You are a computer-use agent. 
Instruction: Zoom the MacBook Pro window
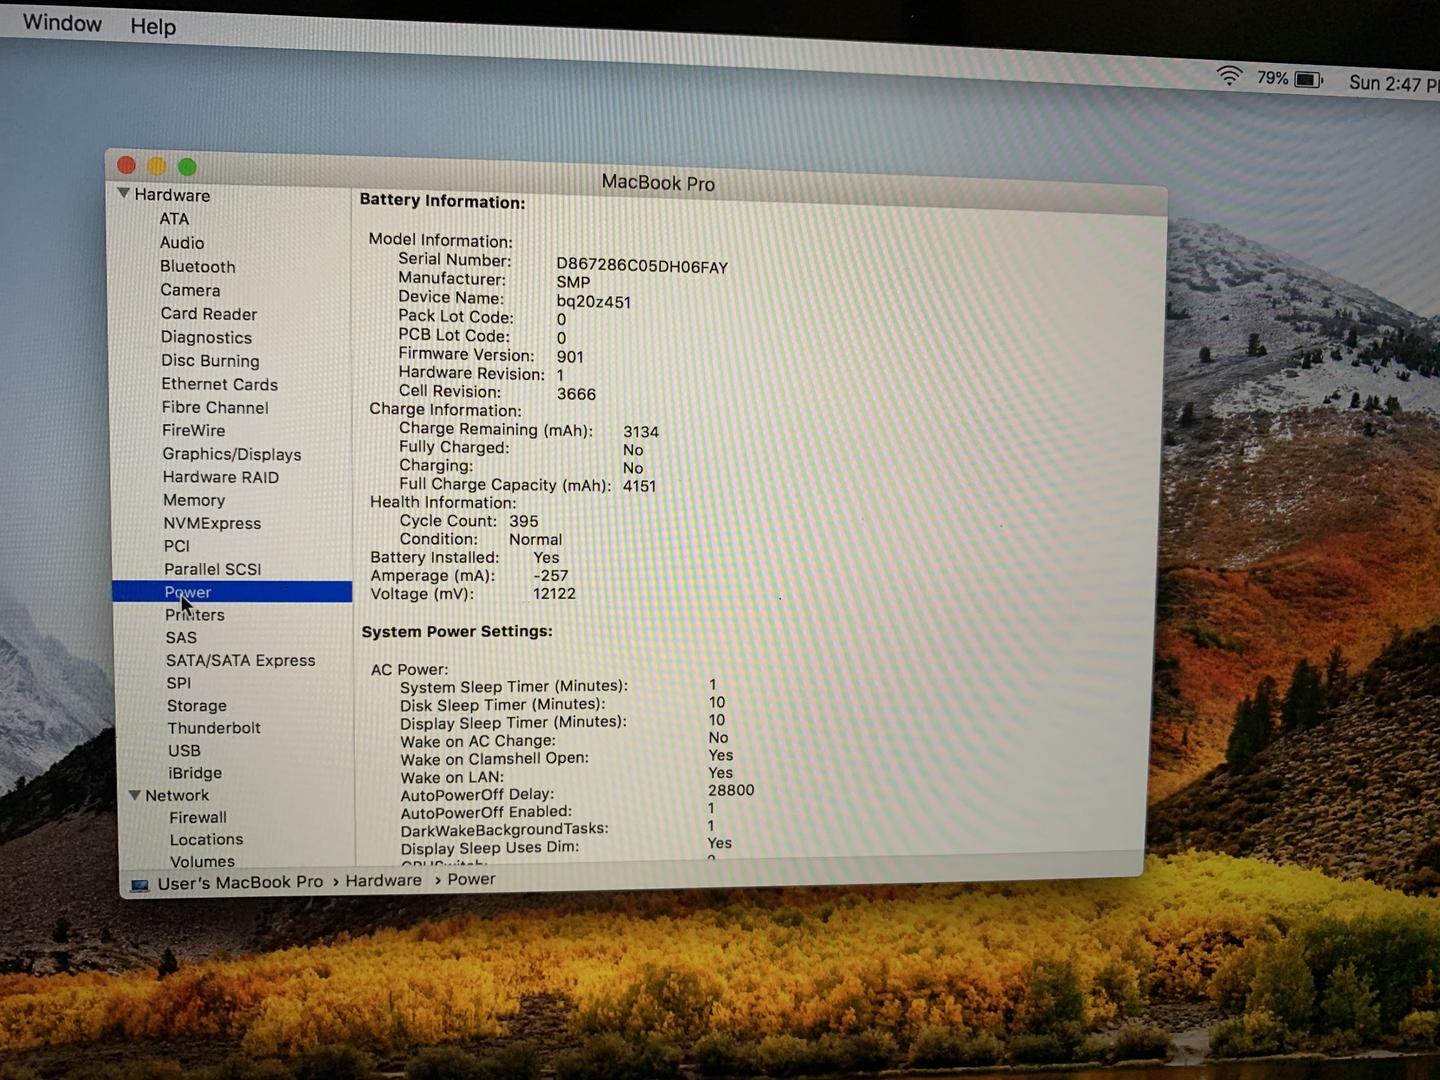click(x=187, y=167)
